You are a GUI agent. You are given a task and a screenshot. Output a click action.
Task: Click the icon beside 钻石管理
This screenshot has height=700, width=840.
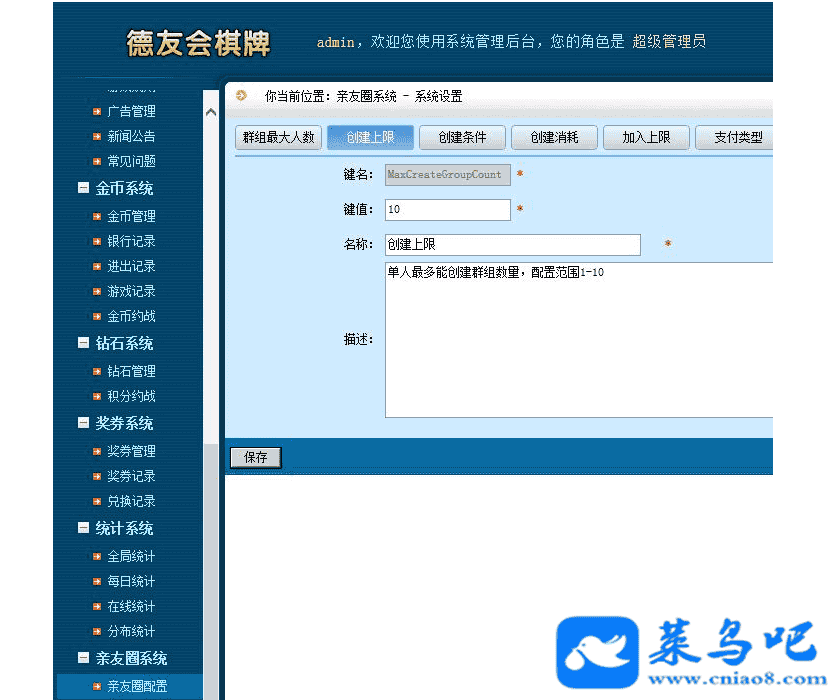click(x=97, y=371)
